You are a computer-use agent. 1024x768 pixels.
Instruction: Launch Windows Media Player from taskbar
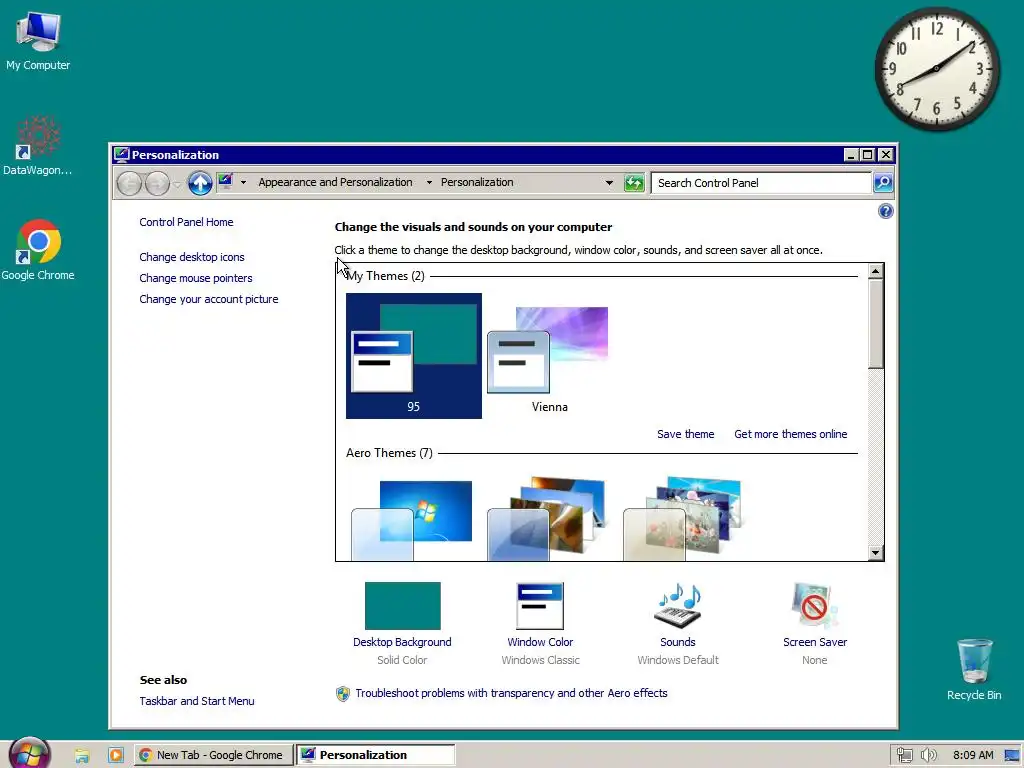coord(116,755)
